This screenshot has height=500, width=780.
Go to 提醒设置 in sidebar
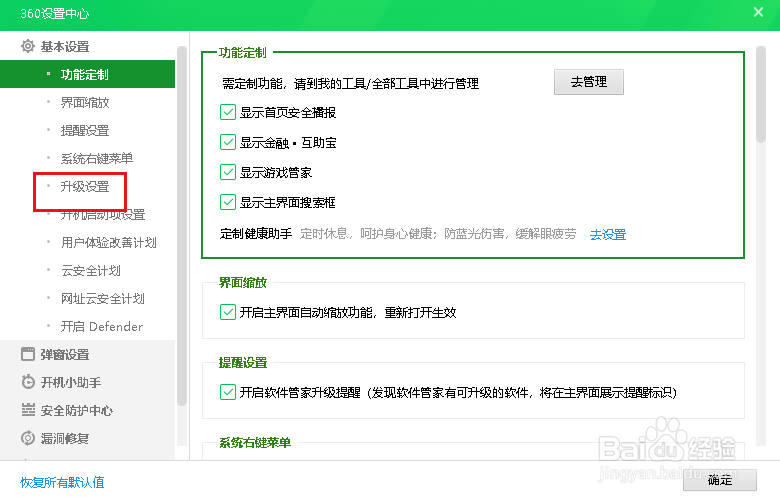click(85, 130)
